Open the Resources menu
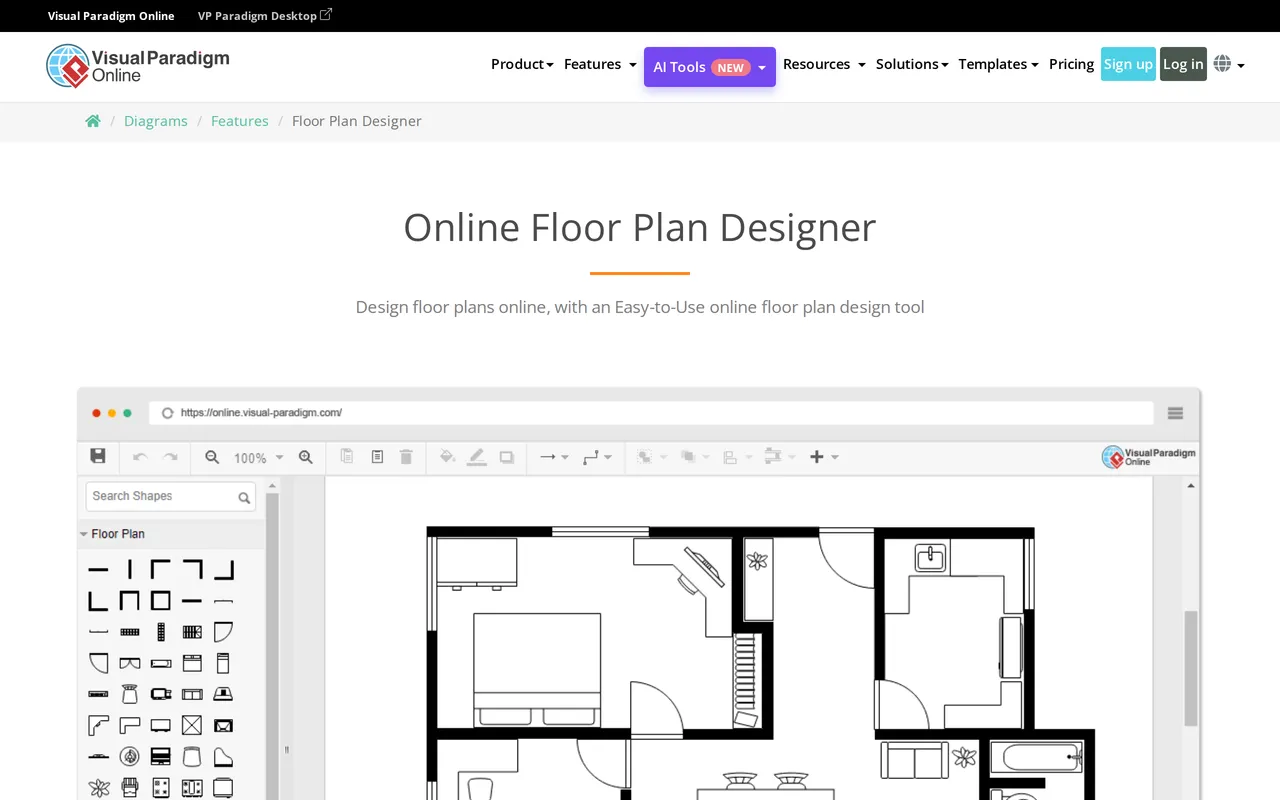 [x=824, y=64]
